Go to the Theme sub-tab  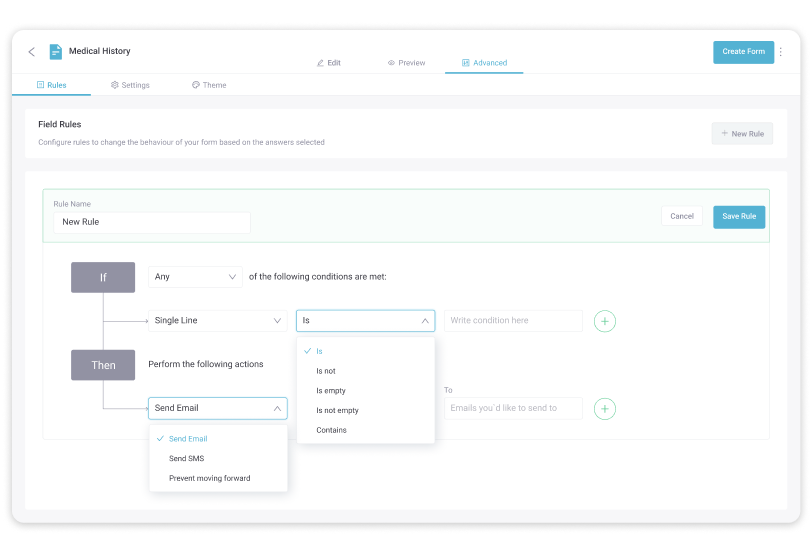(x=209, y=85)
